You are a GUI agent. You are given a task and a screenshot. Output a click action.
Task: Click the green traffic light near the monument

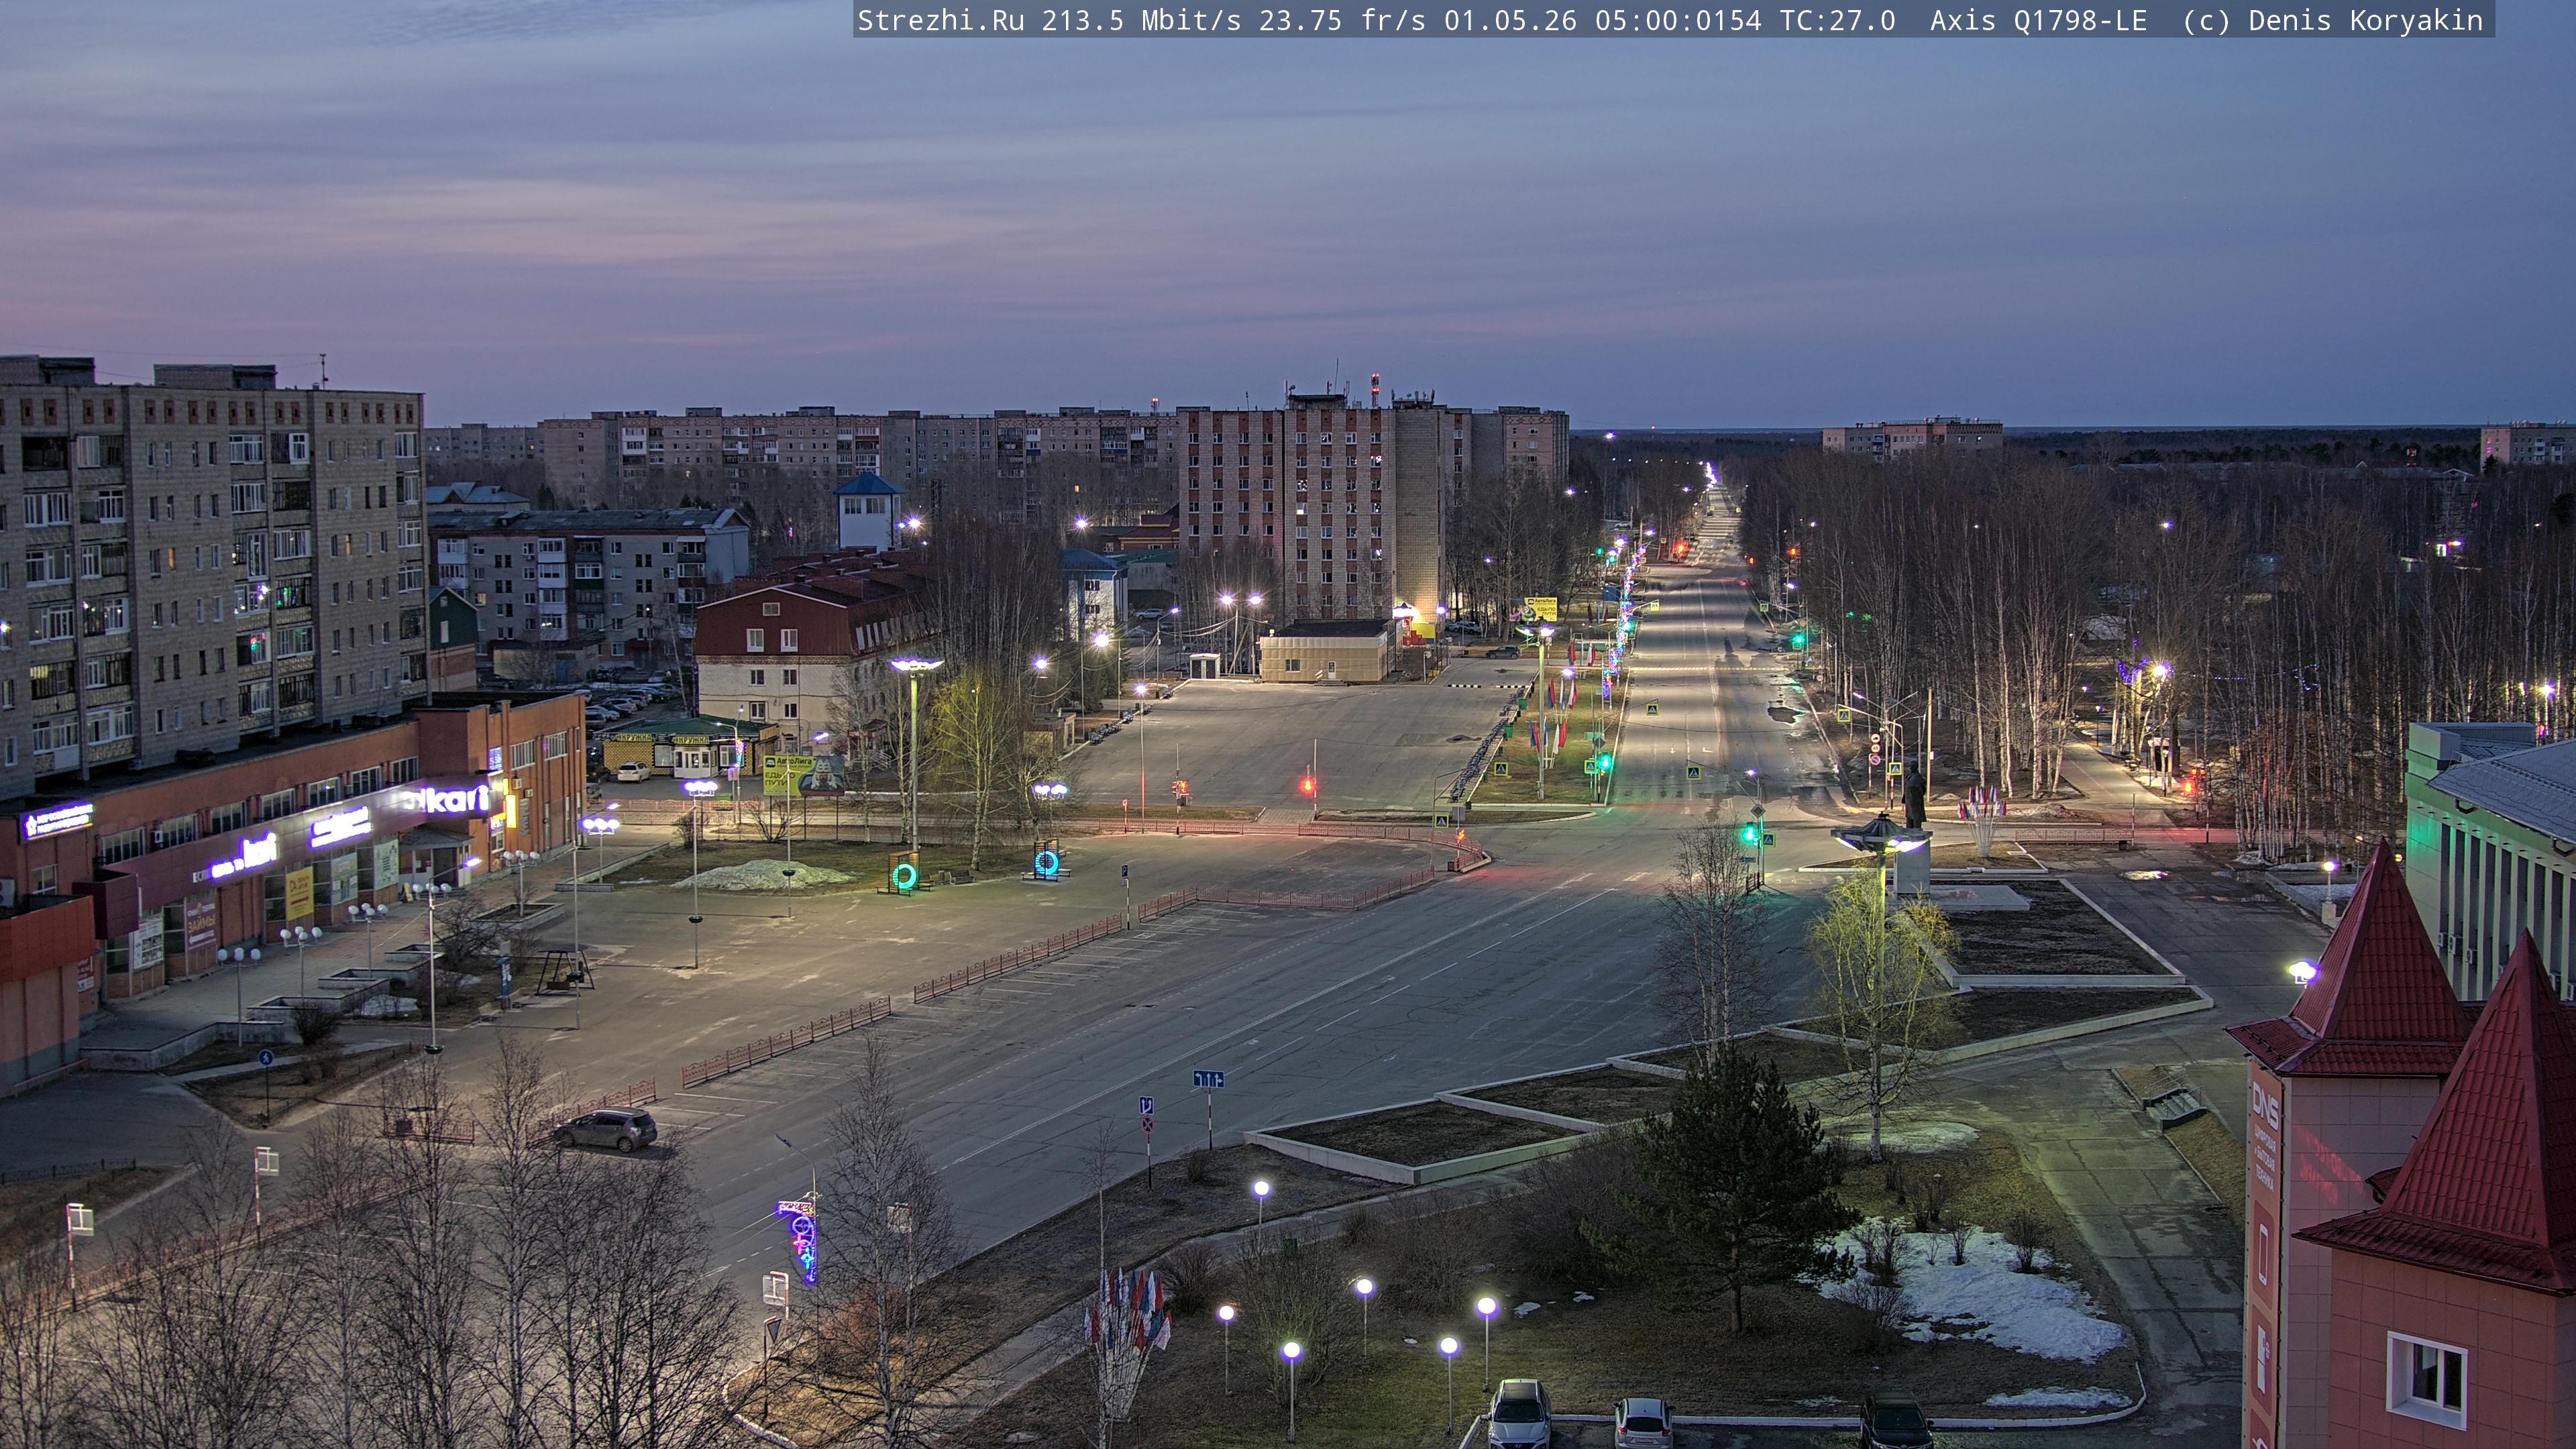click(1751, 831)
